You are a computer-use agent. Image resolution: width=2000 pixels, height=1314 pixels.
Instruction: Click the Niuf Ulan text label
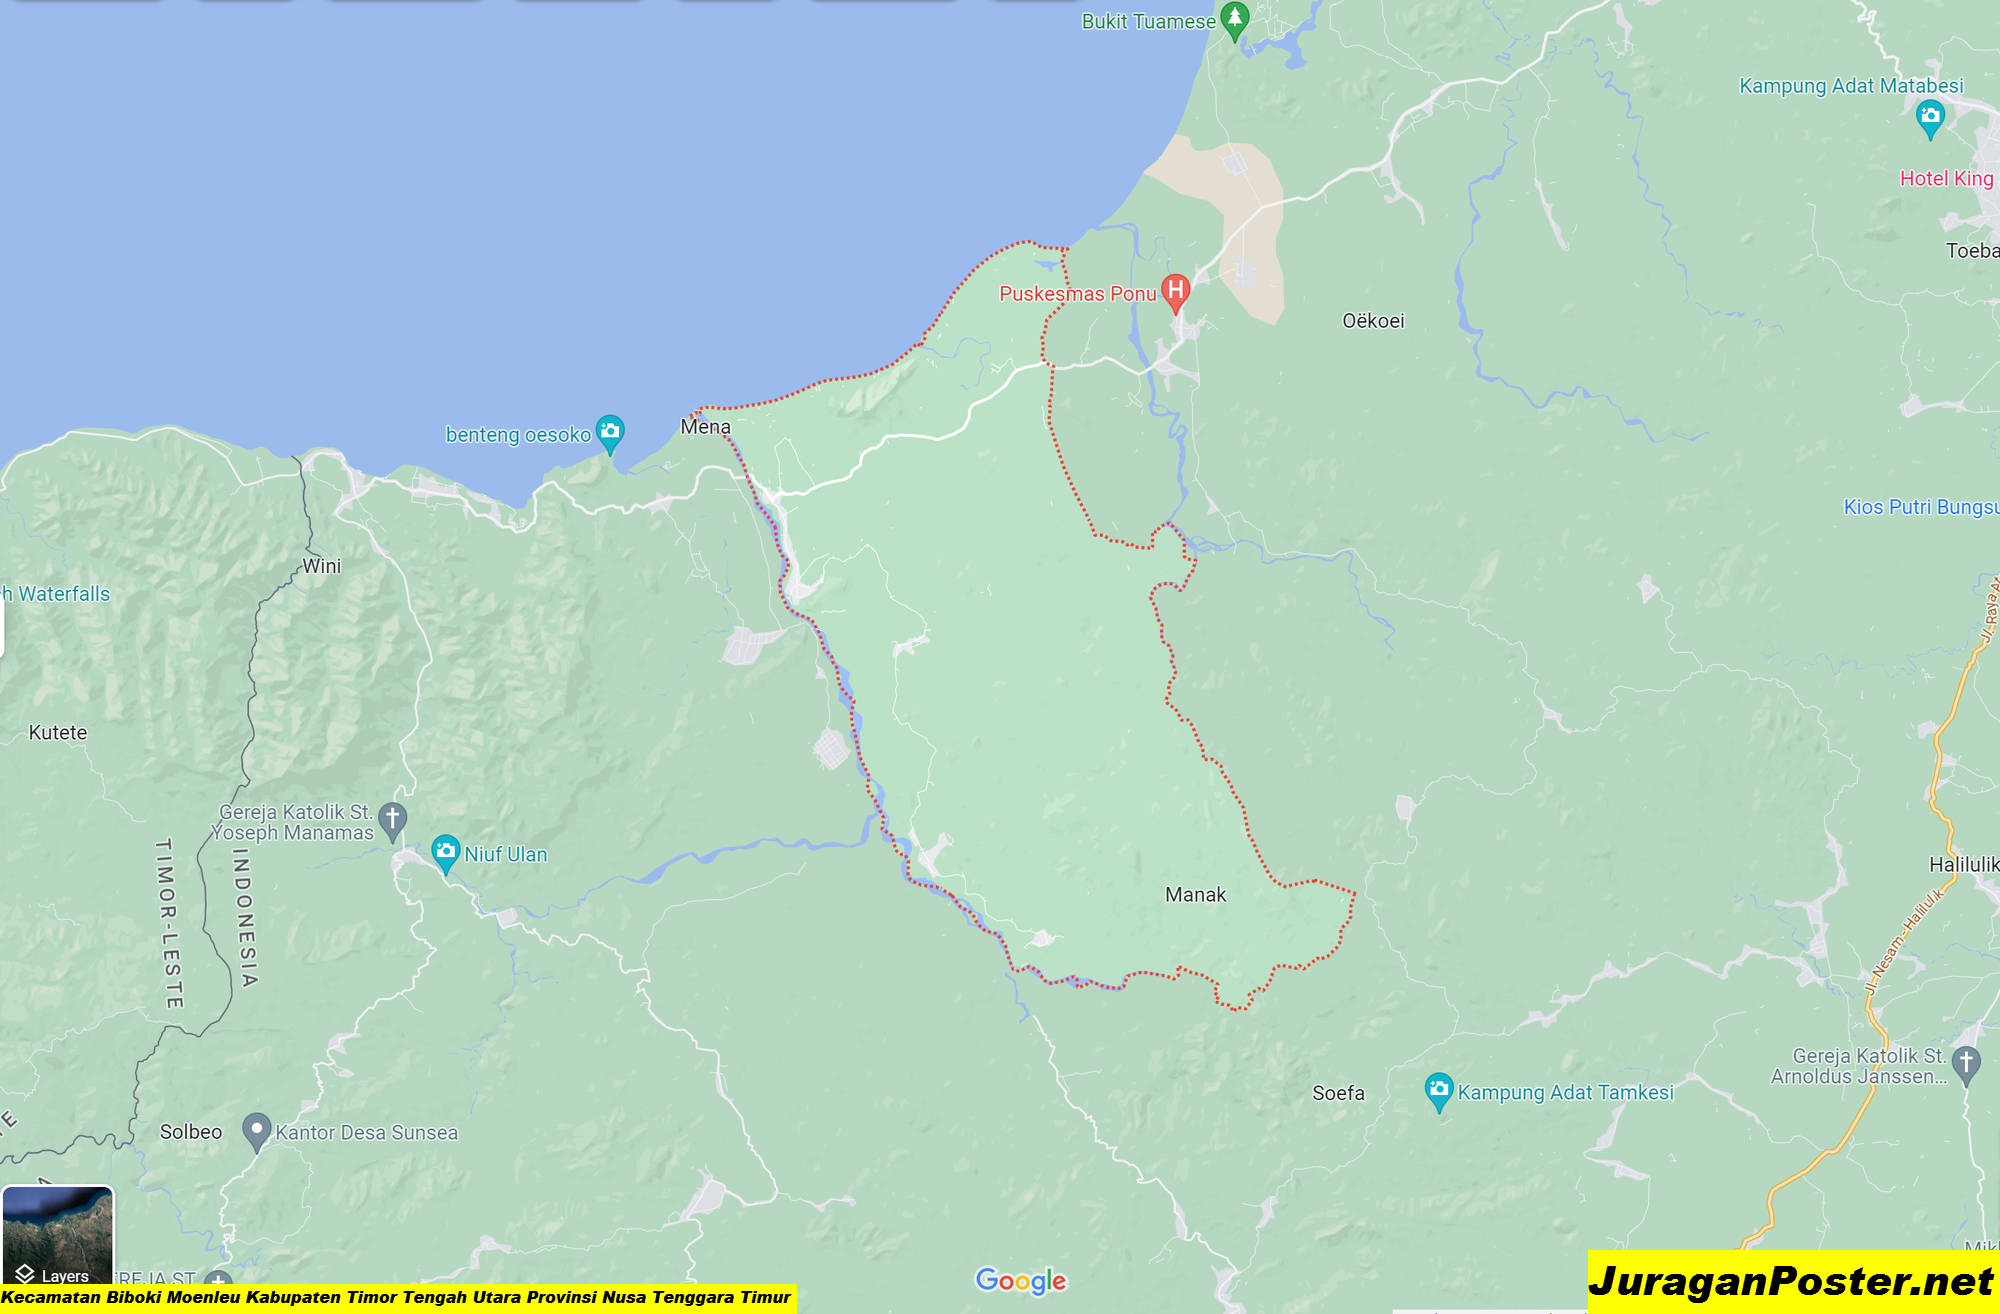coord(505,854)
